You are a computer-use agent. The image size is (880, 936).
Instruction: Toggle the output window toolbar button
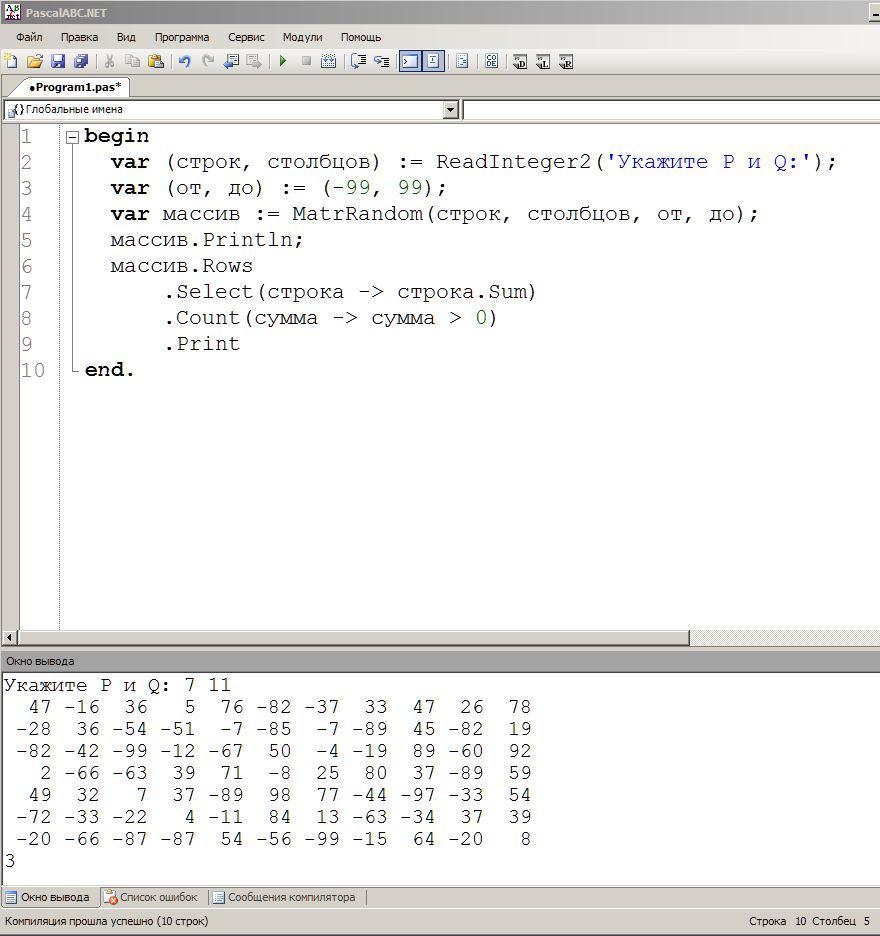(x=410, y=61)
